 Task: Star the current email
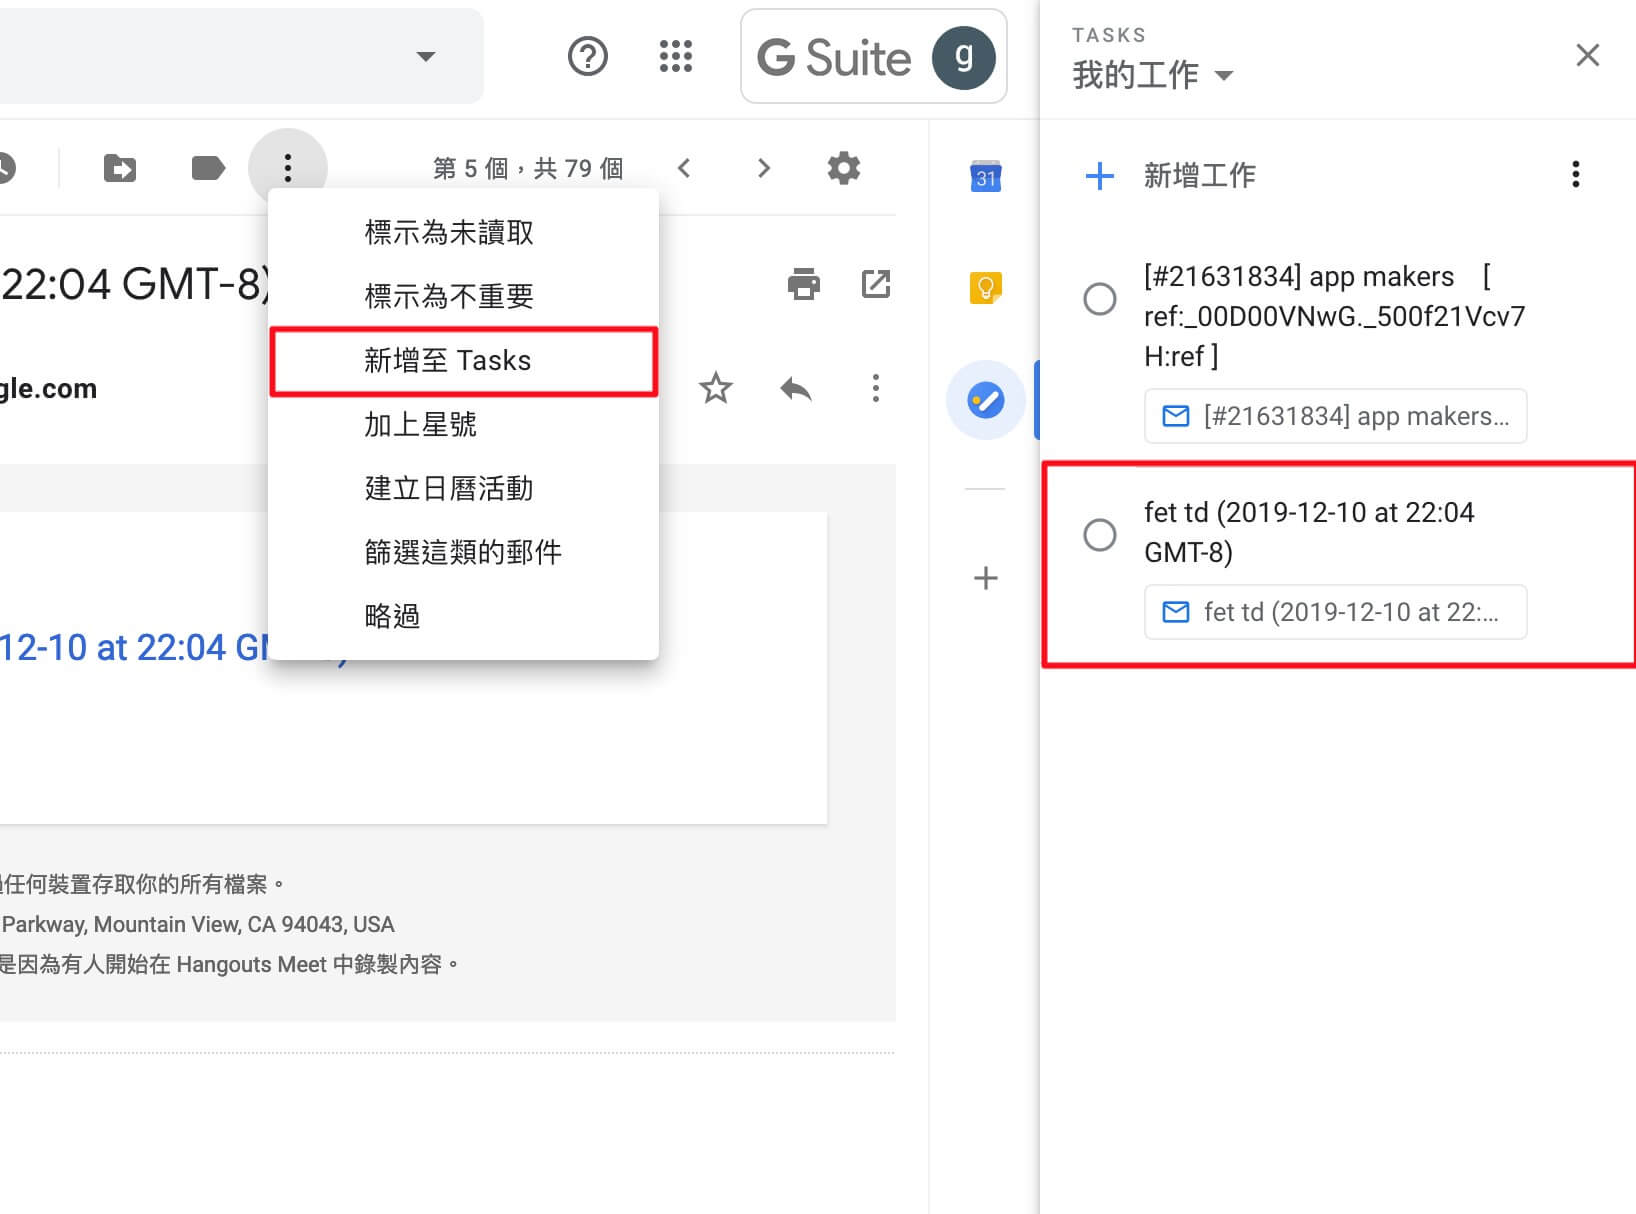(716, 389)
